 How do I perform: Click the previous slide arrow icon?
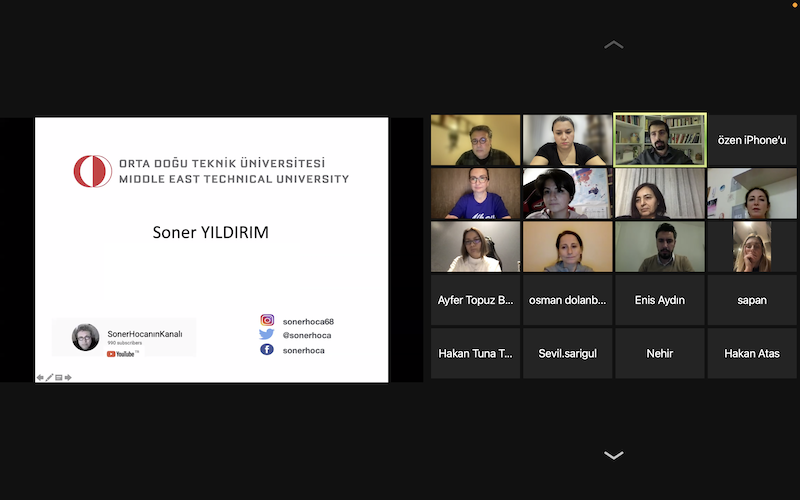[x=40, y=377]
